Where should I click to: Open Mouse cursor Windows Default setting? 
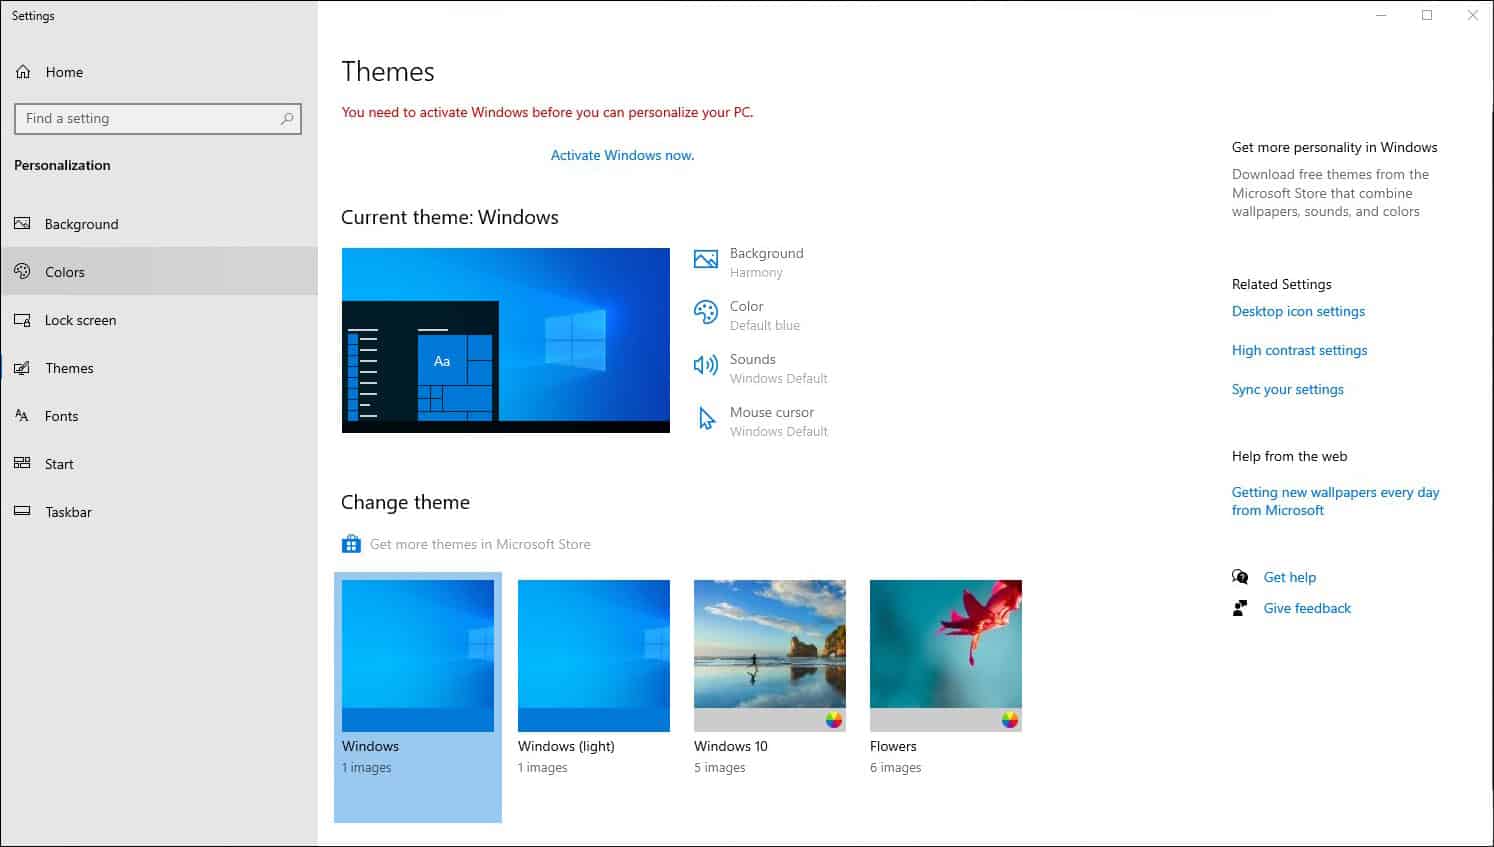click(x=762, y=421)
